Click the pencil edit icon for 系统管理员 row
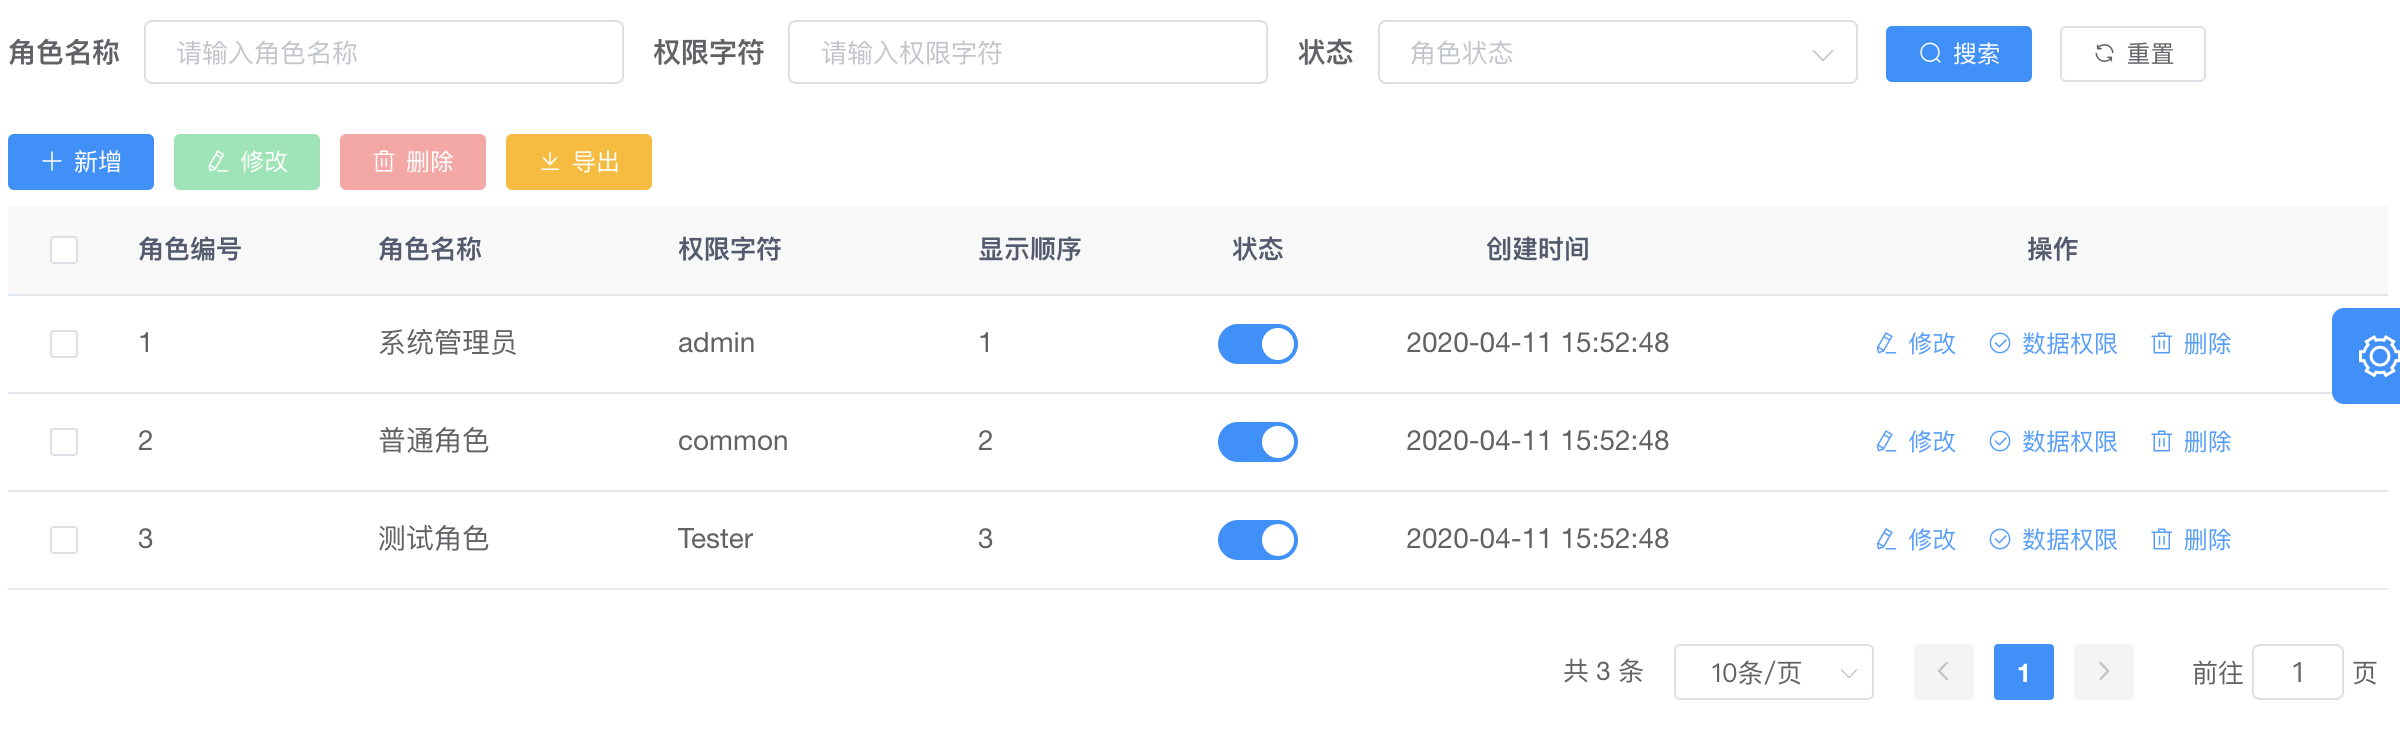Screen dimensions: 2400x732 click(1886, 344)
